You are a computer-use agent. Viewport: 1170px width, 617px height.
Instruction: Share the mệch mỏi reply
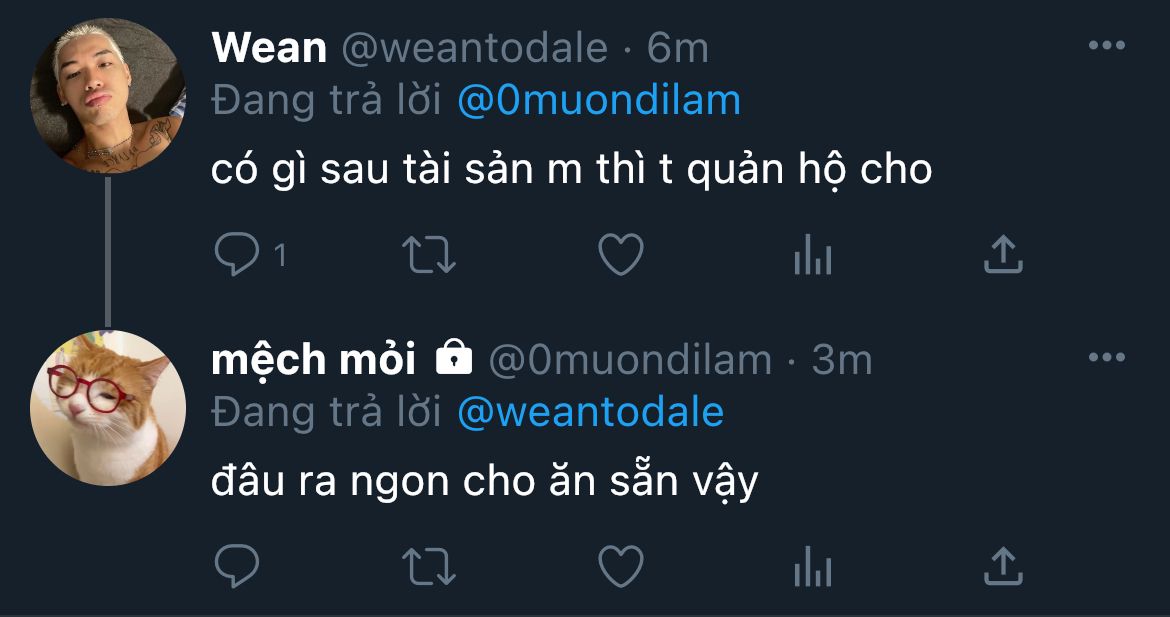tap(1003, 566)
